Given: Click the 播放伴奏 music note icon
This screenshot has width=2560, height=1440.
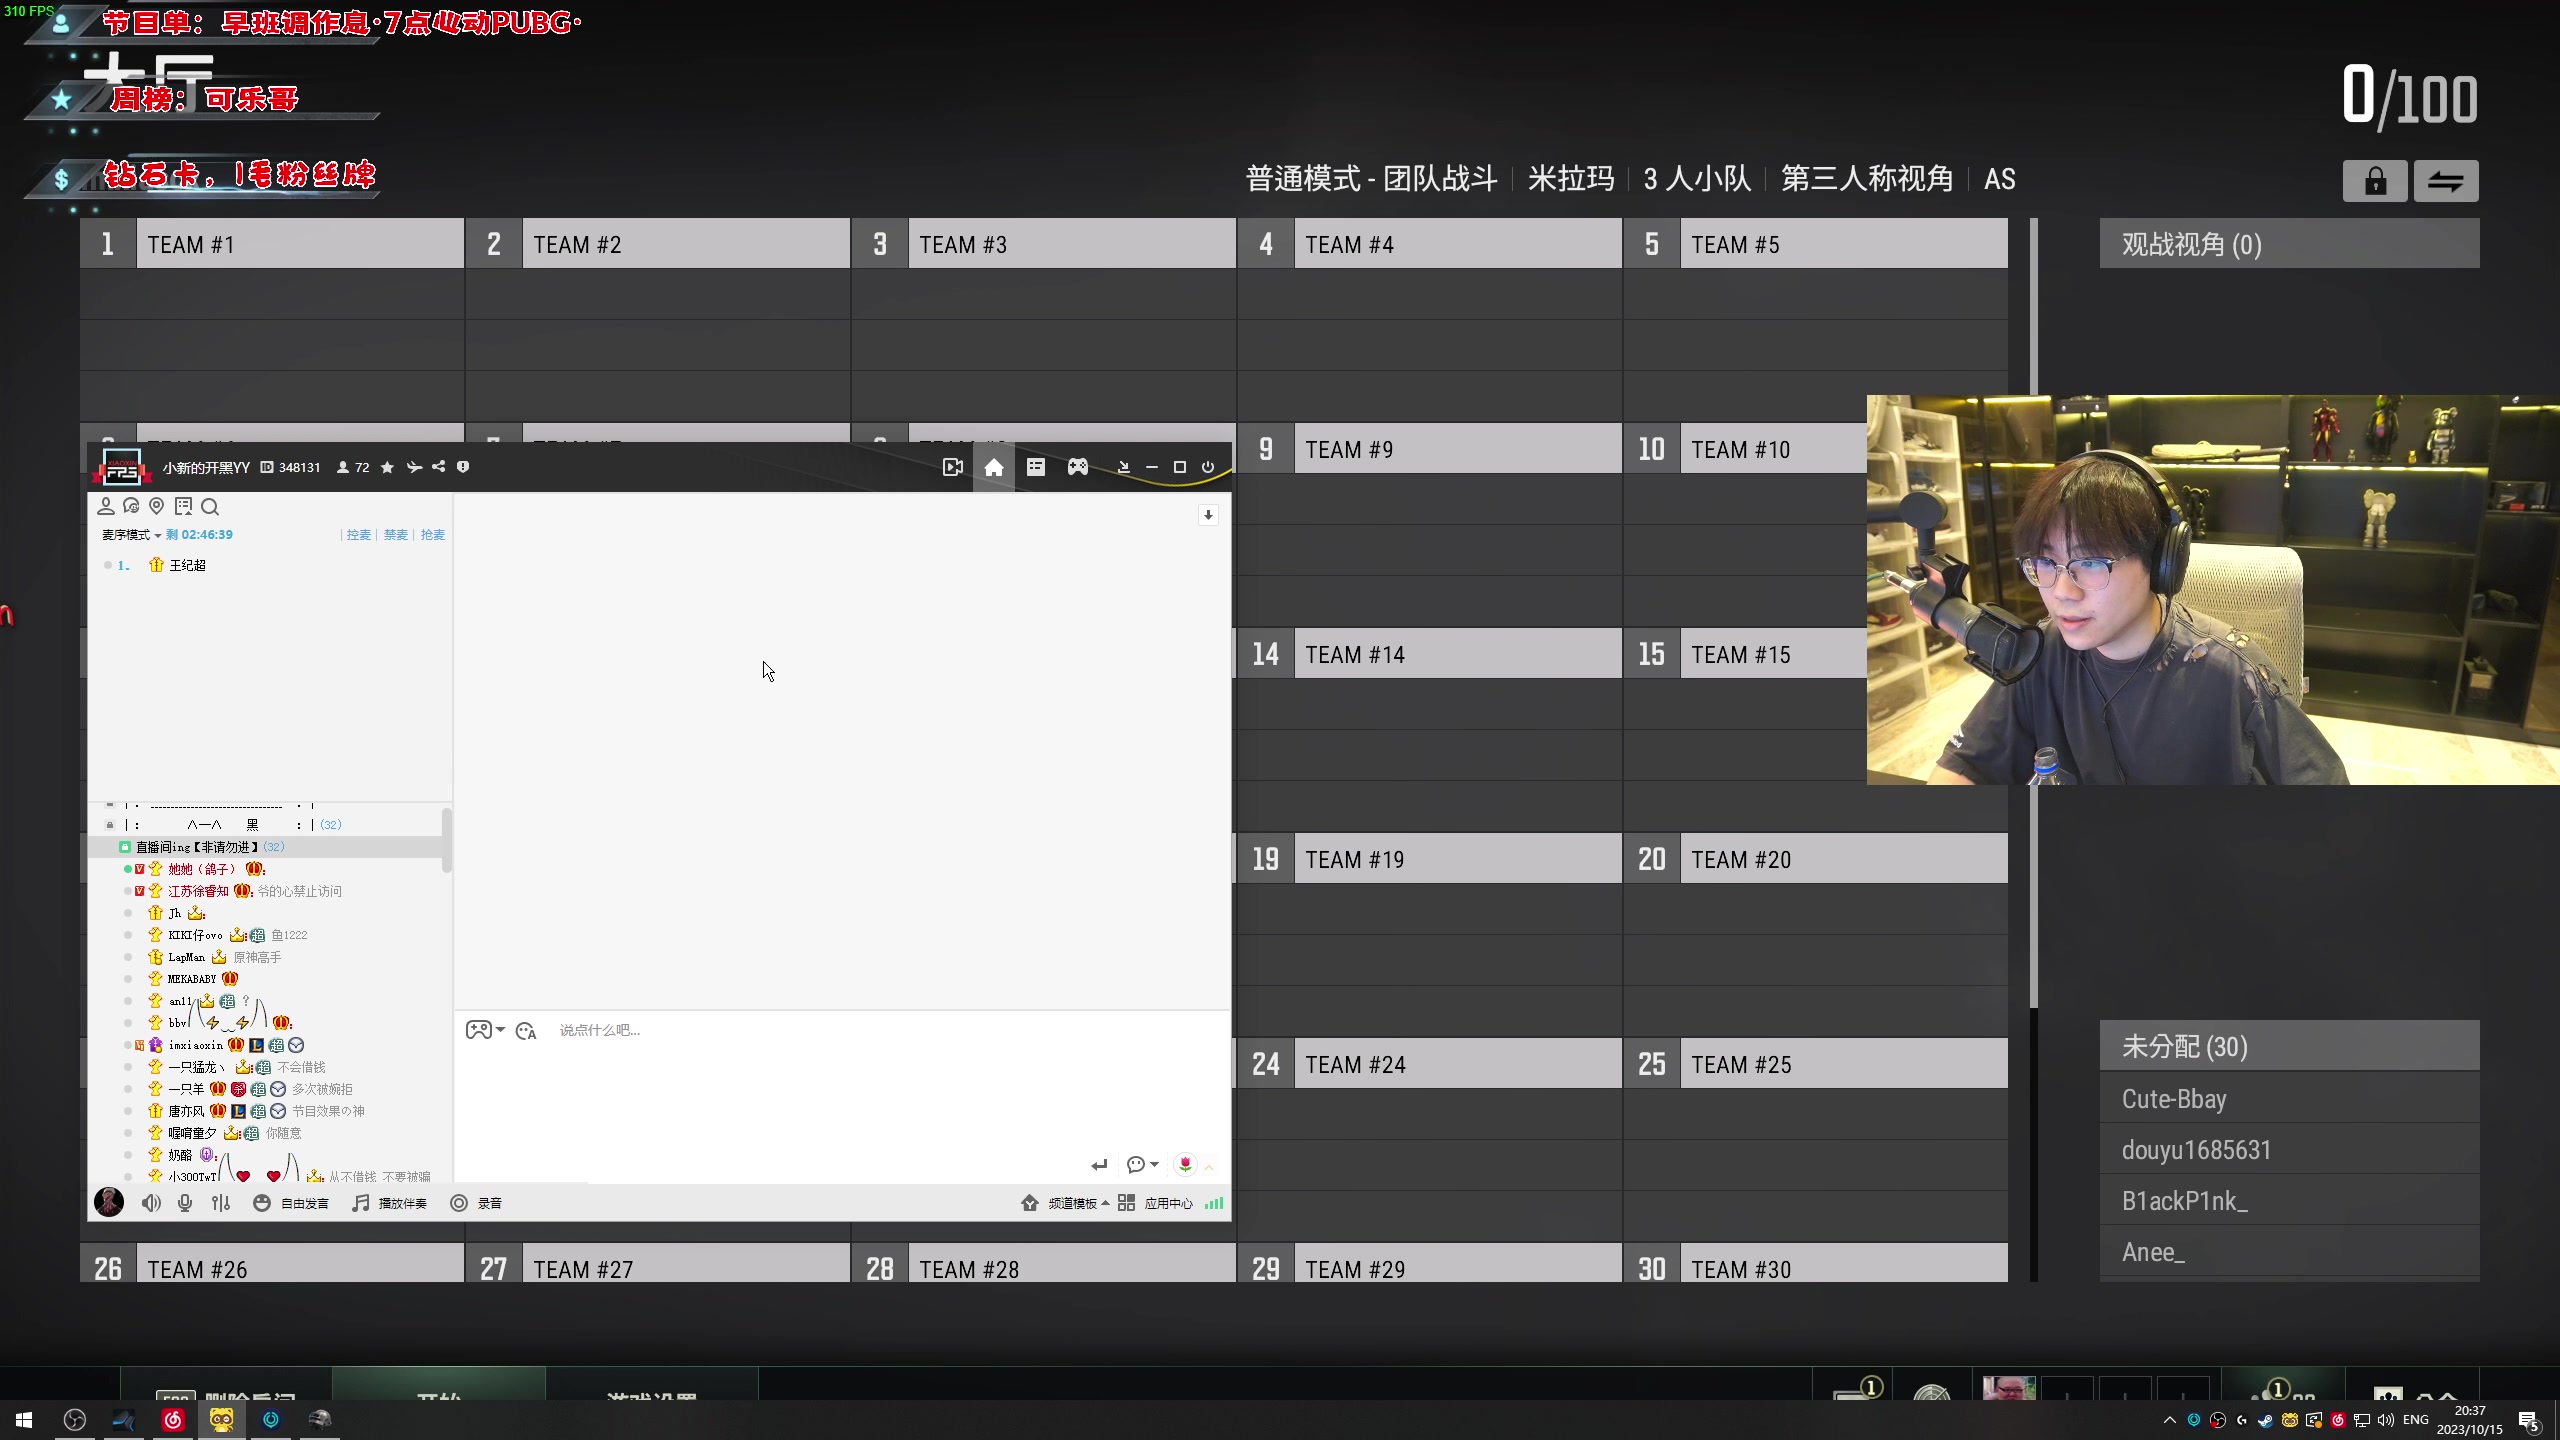Looking at the screenshot, I should click(361, 1203).
